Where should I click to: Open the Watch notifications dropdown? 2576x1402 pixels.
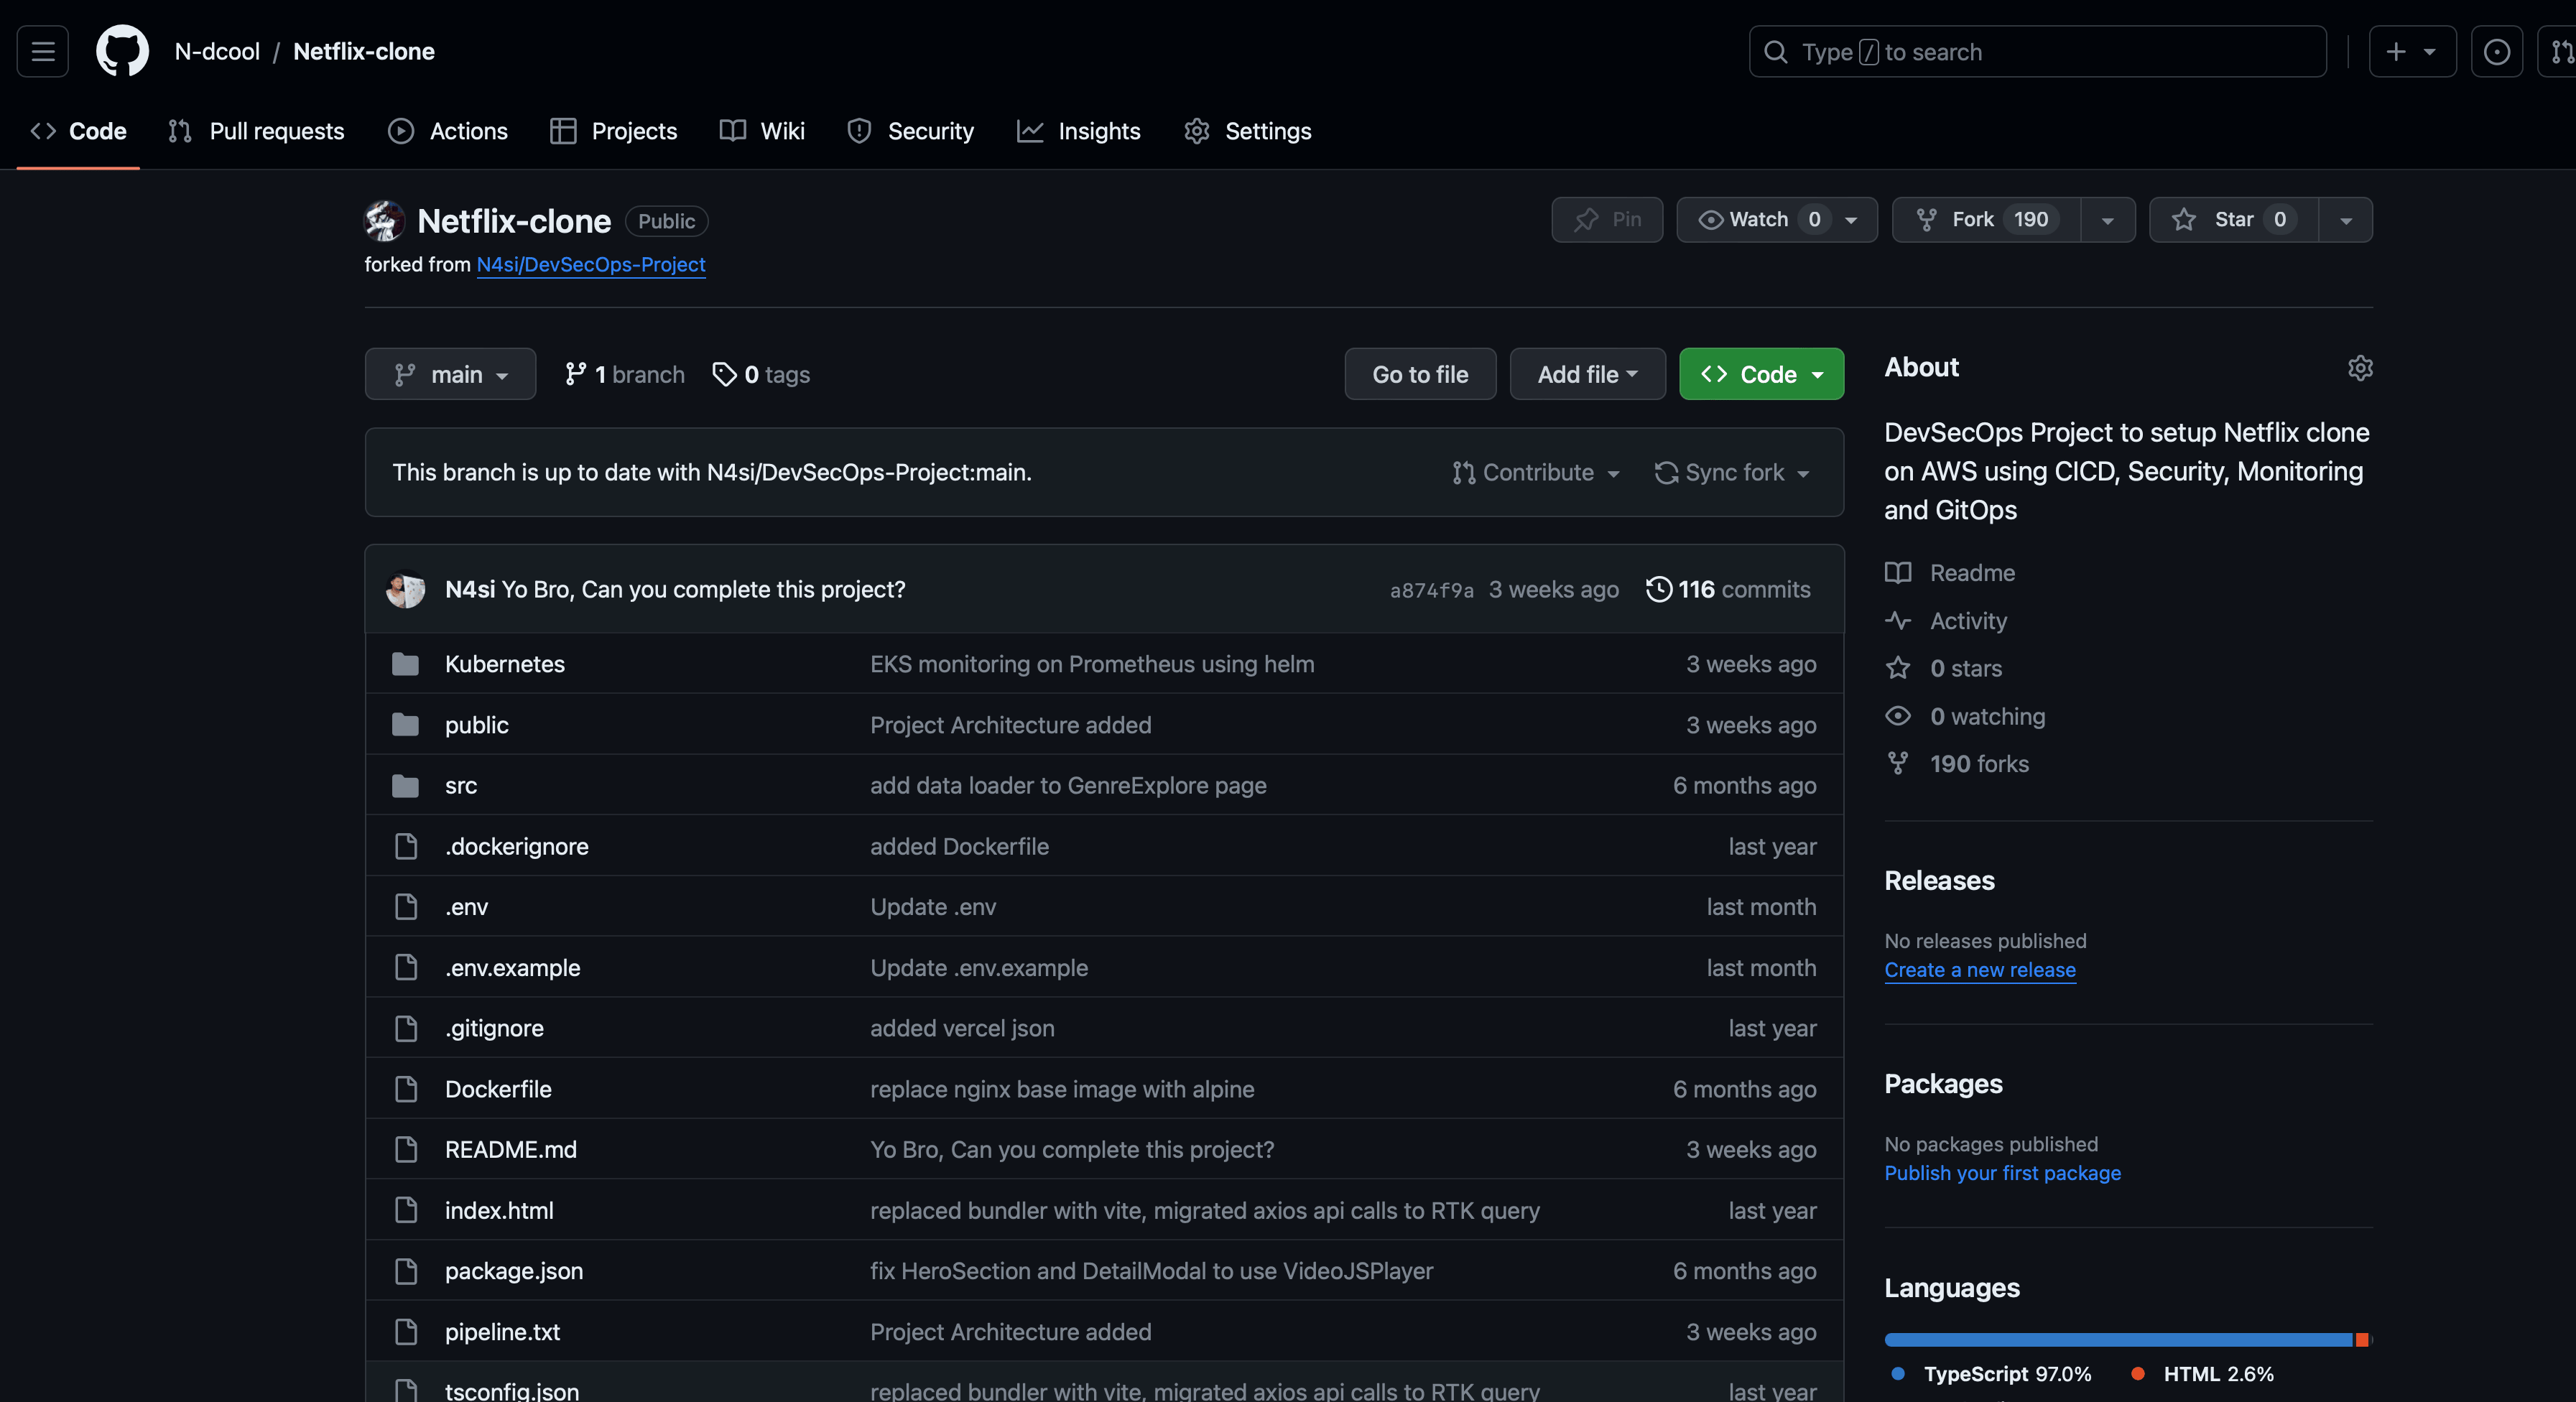[x=1777, y=219]
